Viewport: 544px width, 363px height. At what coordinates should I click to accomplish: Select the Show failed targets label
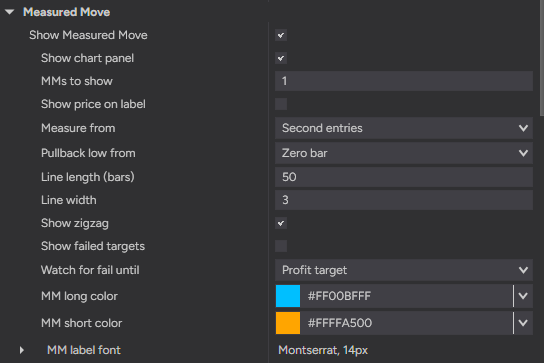[x=93, y=246]
